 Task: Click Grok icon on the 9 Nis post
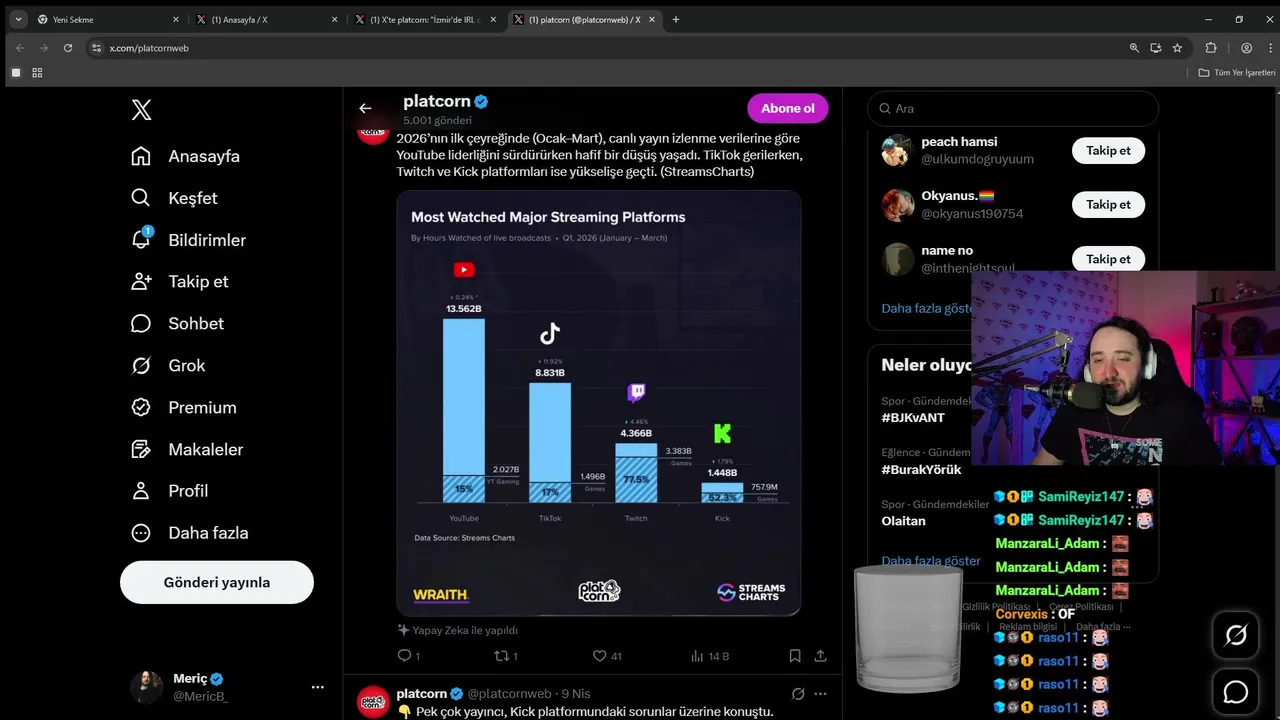(x=798, y=694)
